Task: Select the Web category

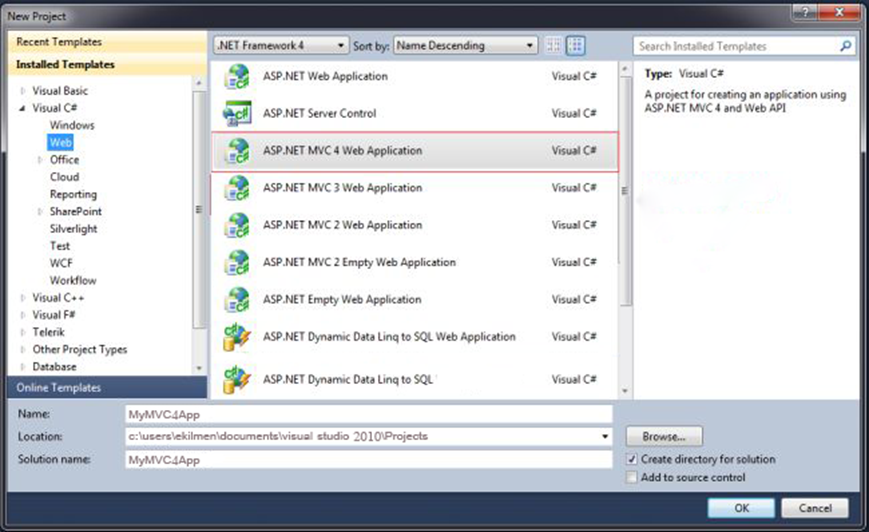Action: click(60, 142)
